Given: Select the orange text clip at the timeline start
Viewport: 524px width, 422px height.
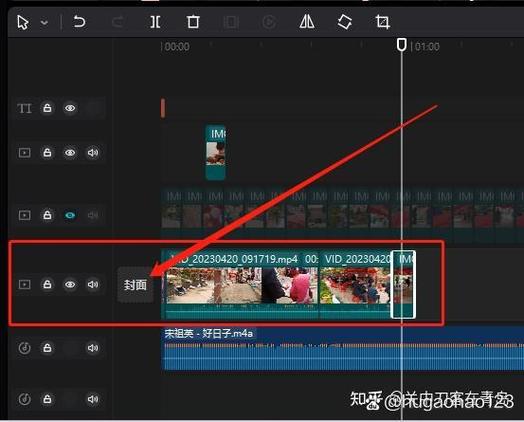Looking at the screenshot, I should (163, 108).
